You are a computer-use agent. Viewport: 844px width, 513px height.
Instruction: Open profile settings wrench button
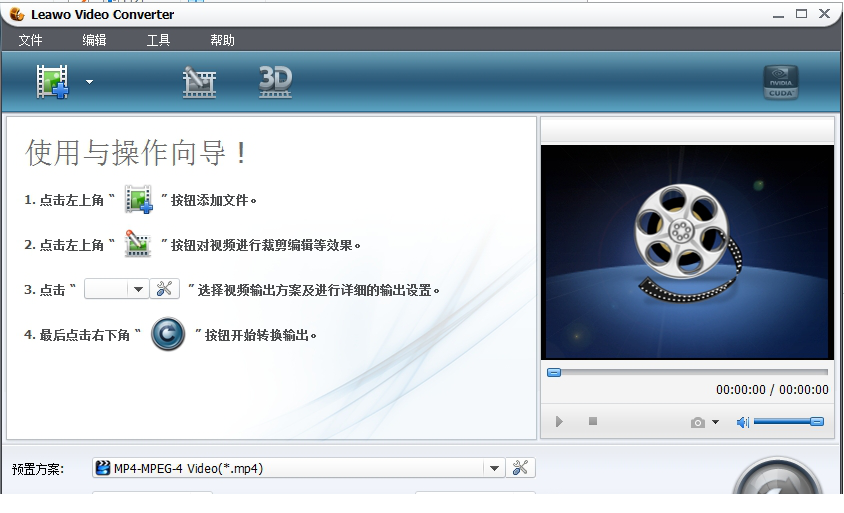[520, 468]
